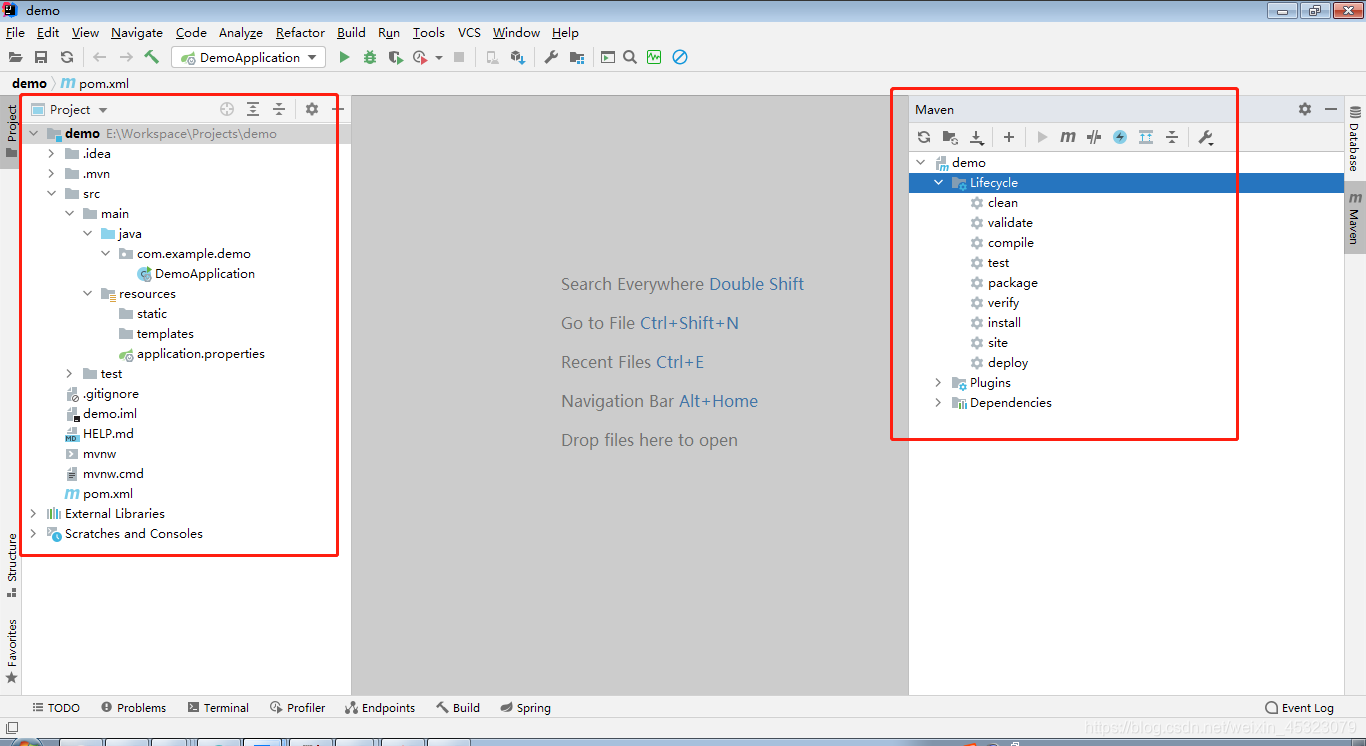Open Spring tool window
Screen dimensions: 1366x746
526,707
